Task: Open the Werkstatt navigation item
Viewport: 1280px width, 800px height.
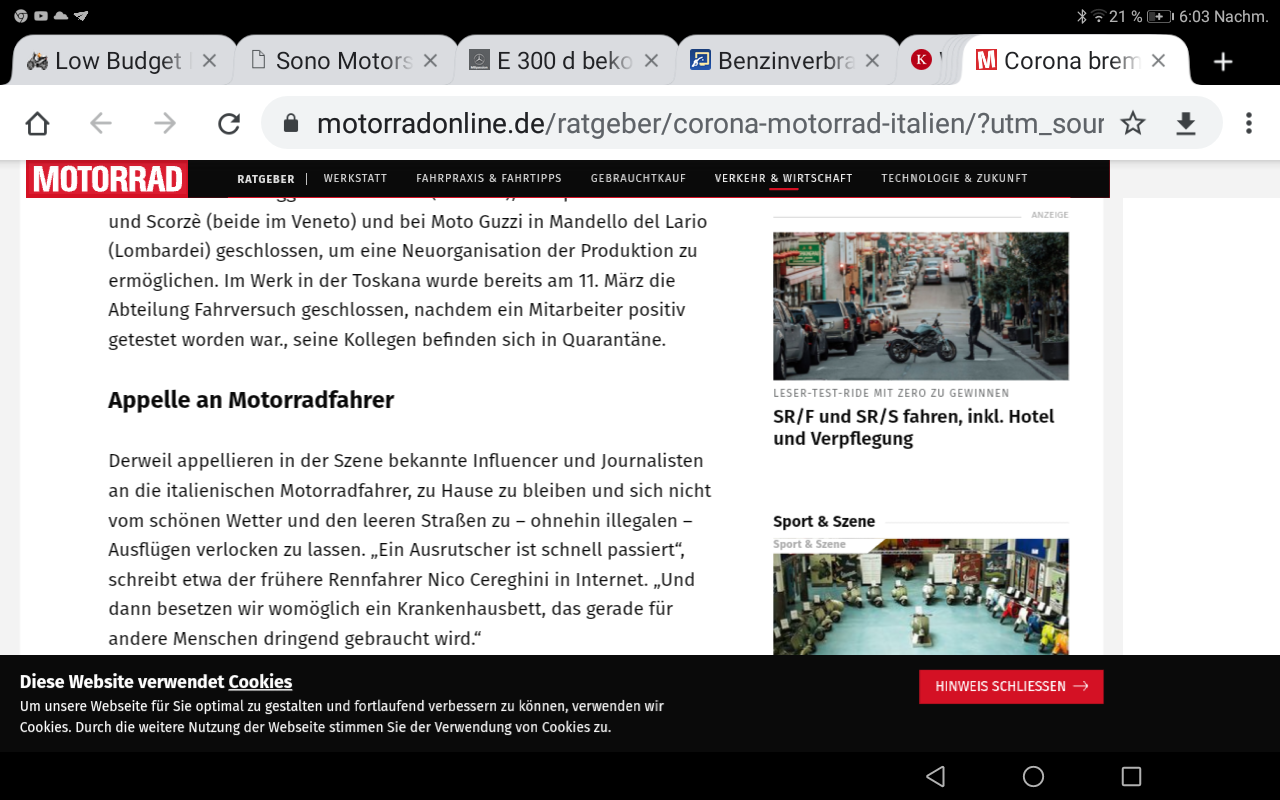Action: (x=355, y=178)
